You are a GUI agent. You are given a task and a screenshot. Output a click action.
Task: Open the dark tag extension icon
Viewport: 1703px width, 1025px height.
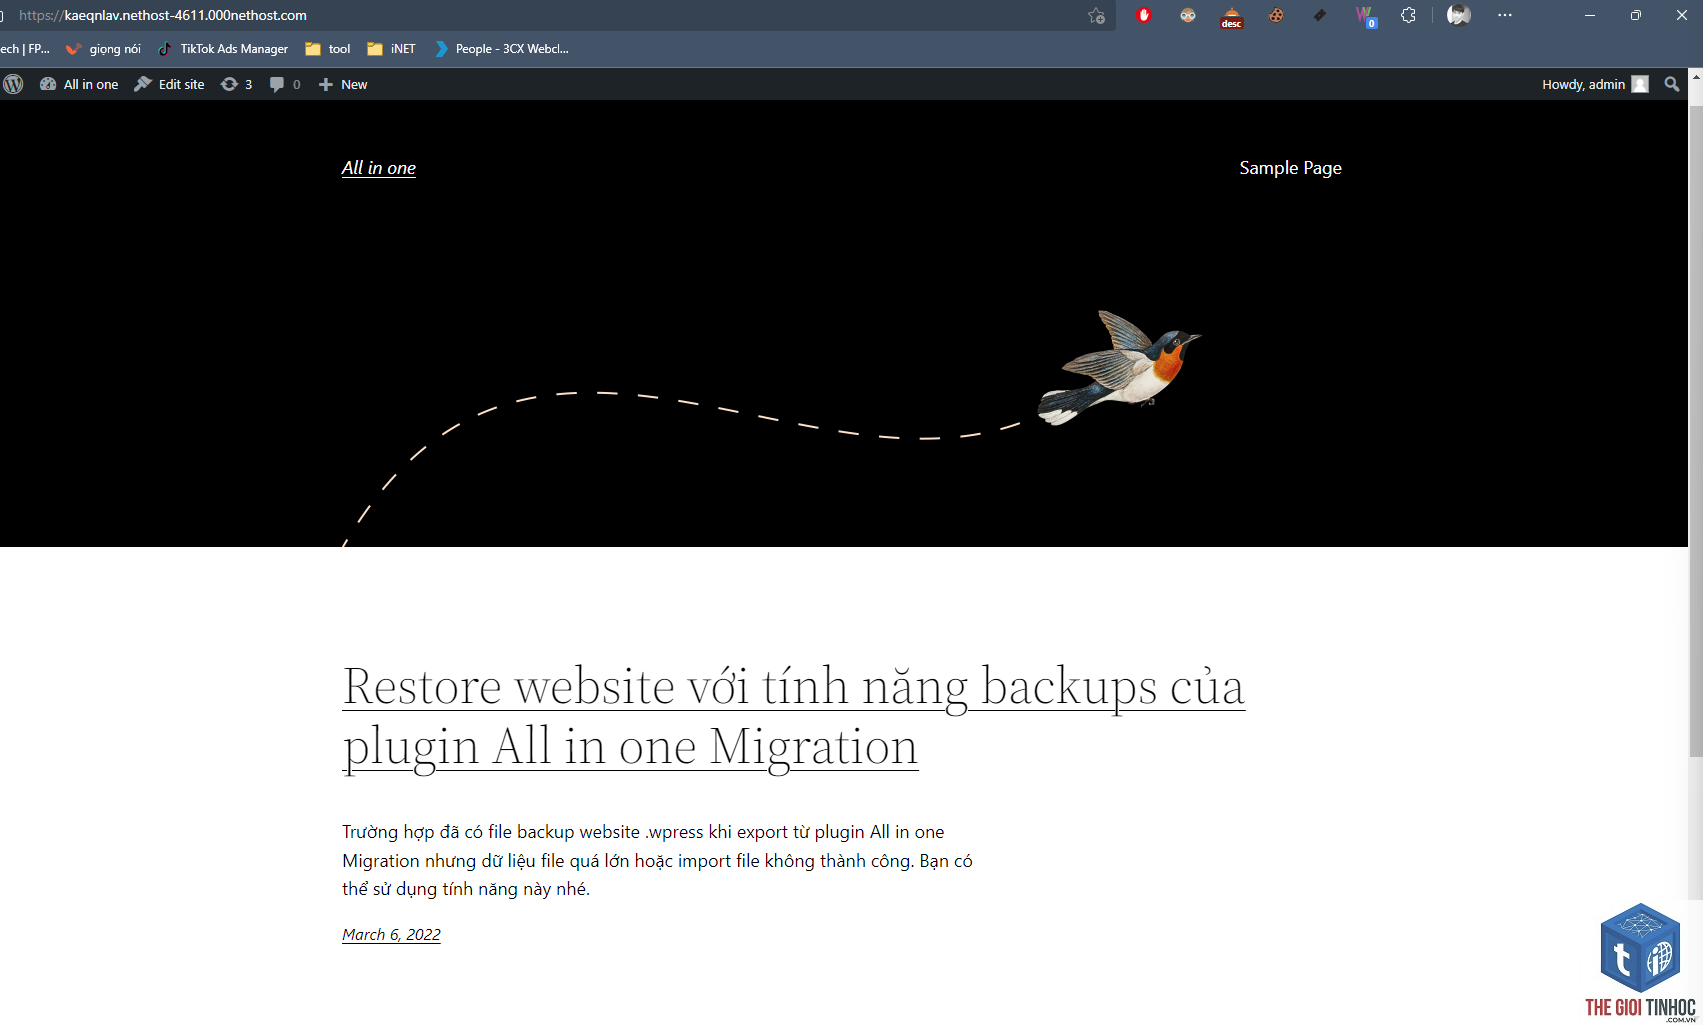pos(1320,15)
